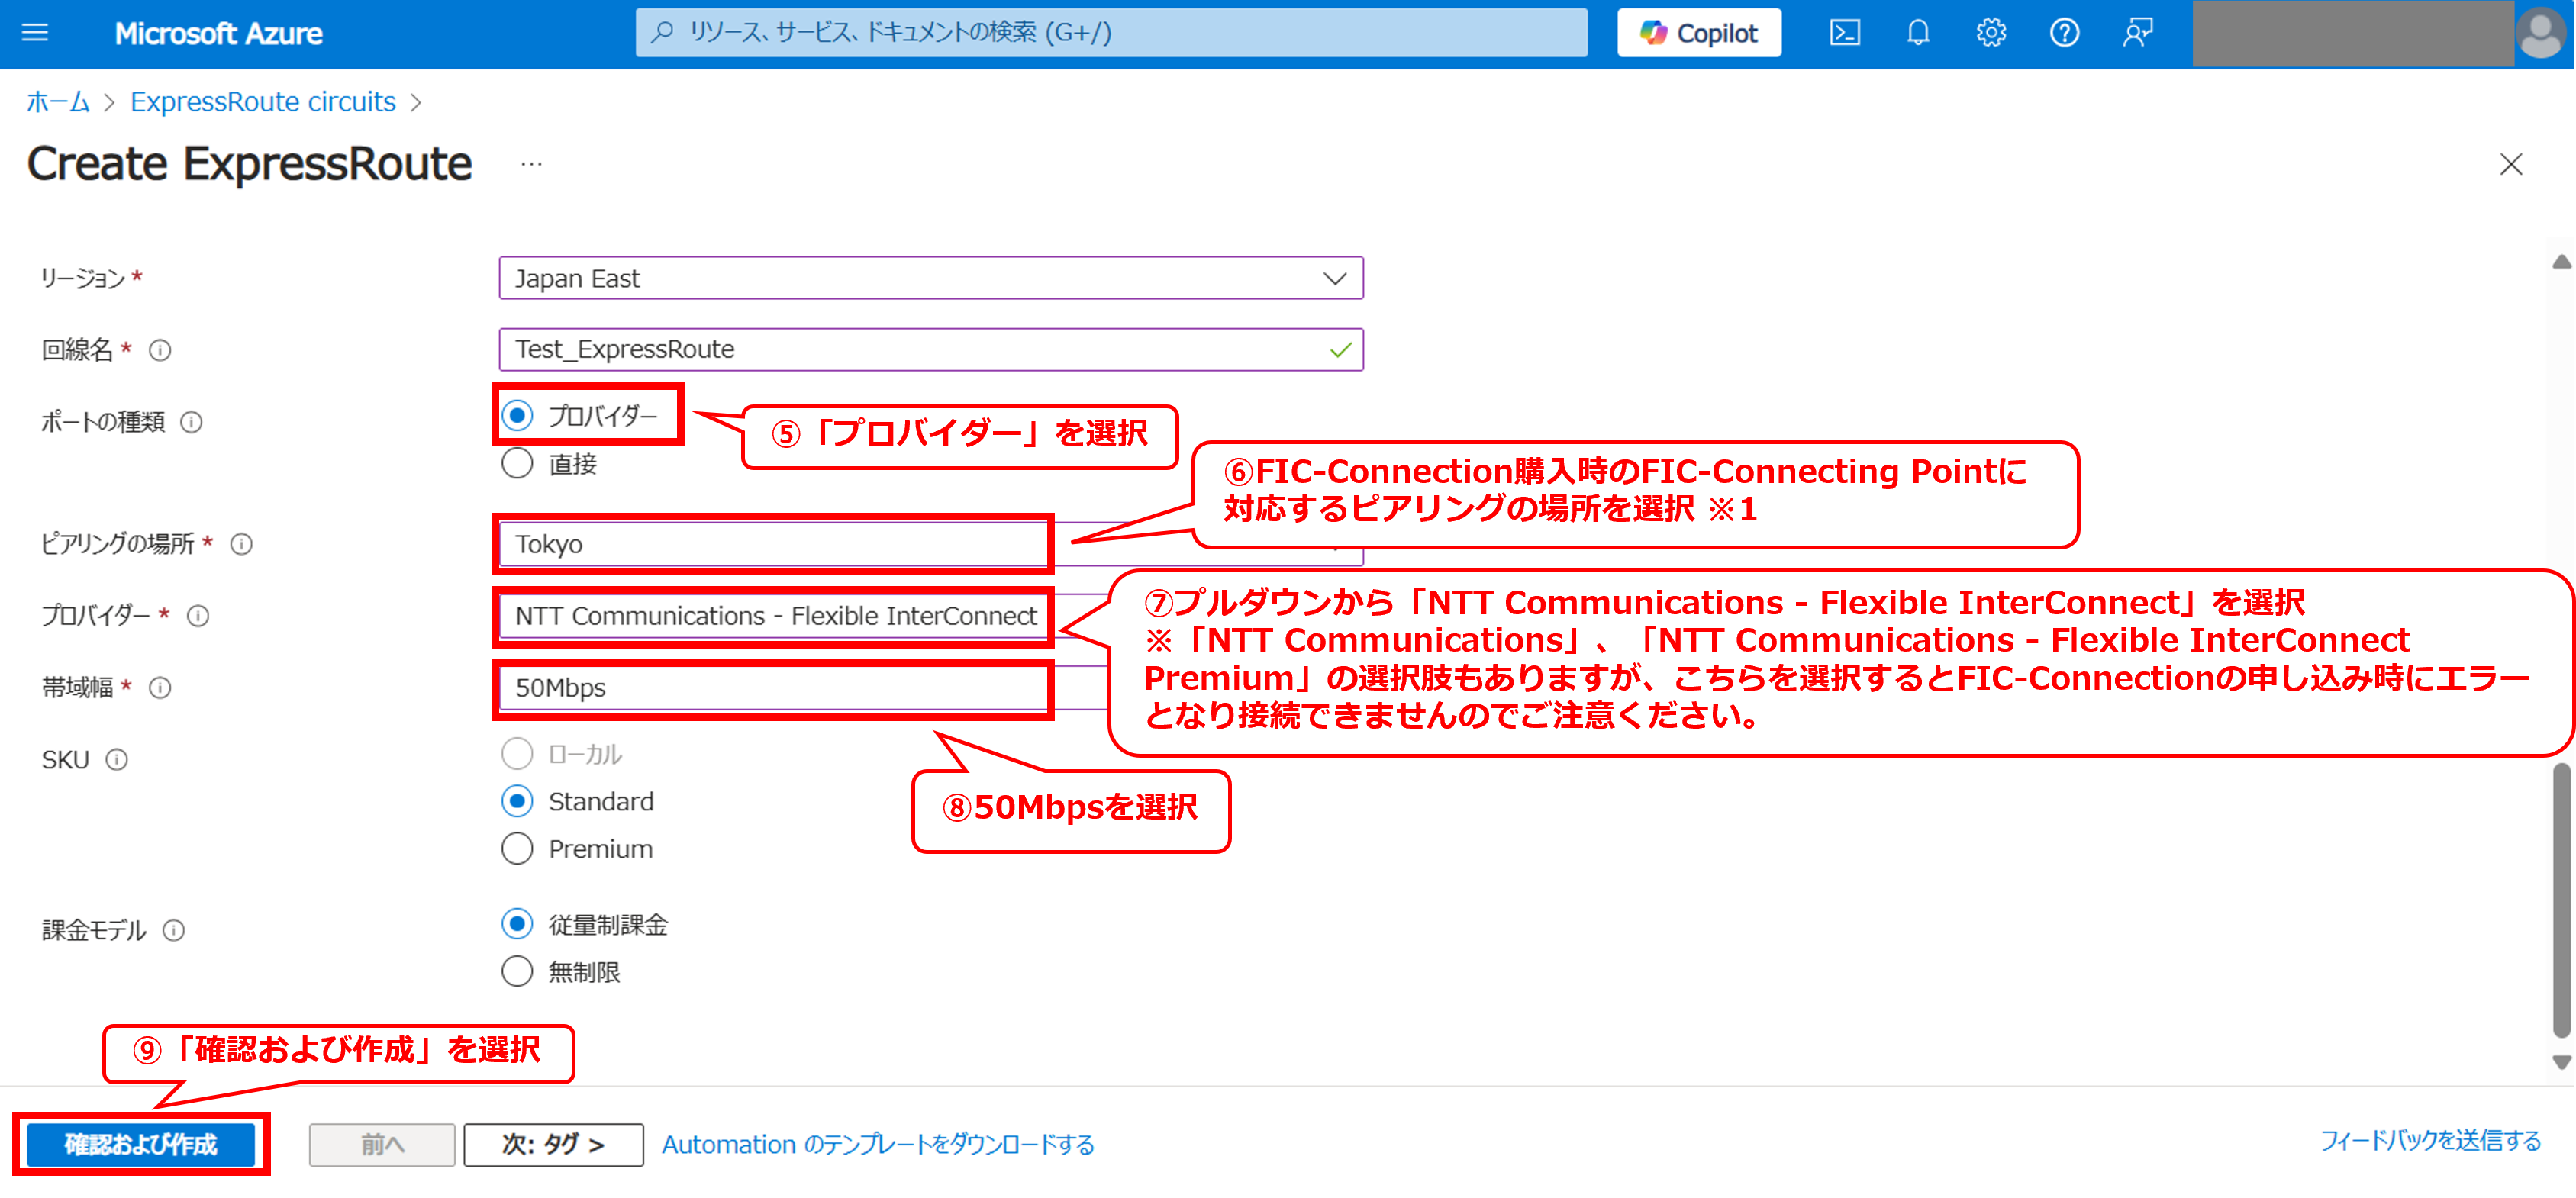Viewport: 2576px width, 1198px height.
Task: Select the Premium SKU option
Action: 517,848
